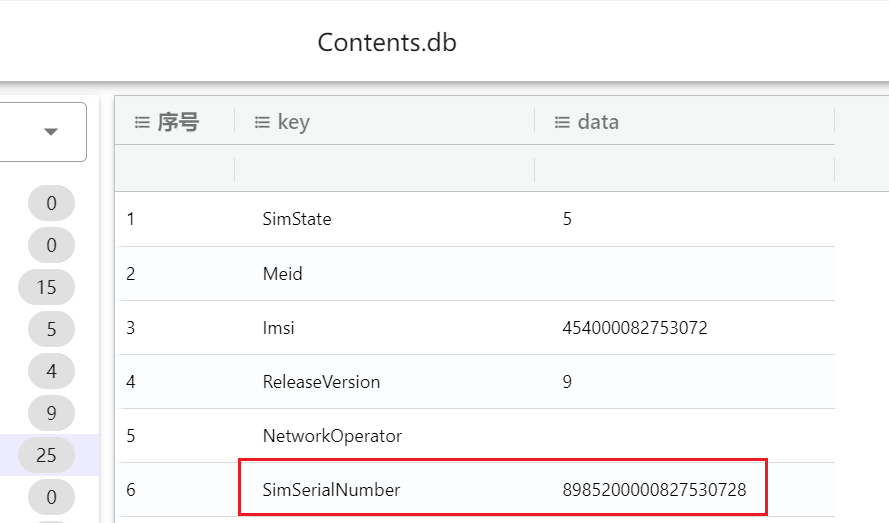Click the filter field under data column

[684, 169]
